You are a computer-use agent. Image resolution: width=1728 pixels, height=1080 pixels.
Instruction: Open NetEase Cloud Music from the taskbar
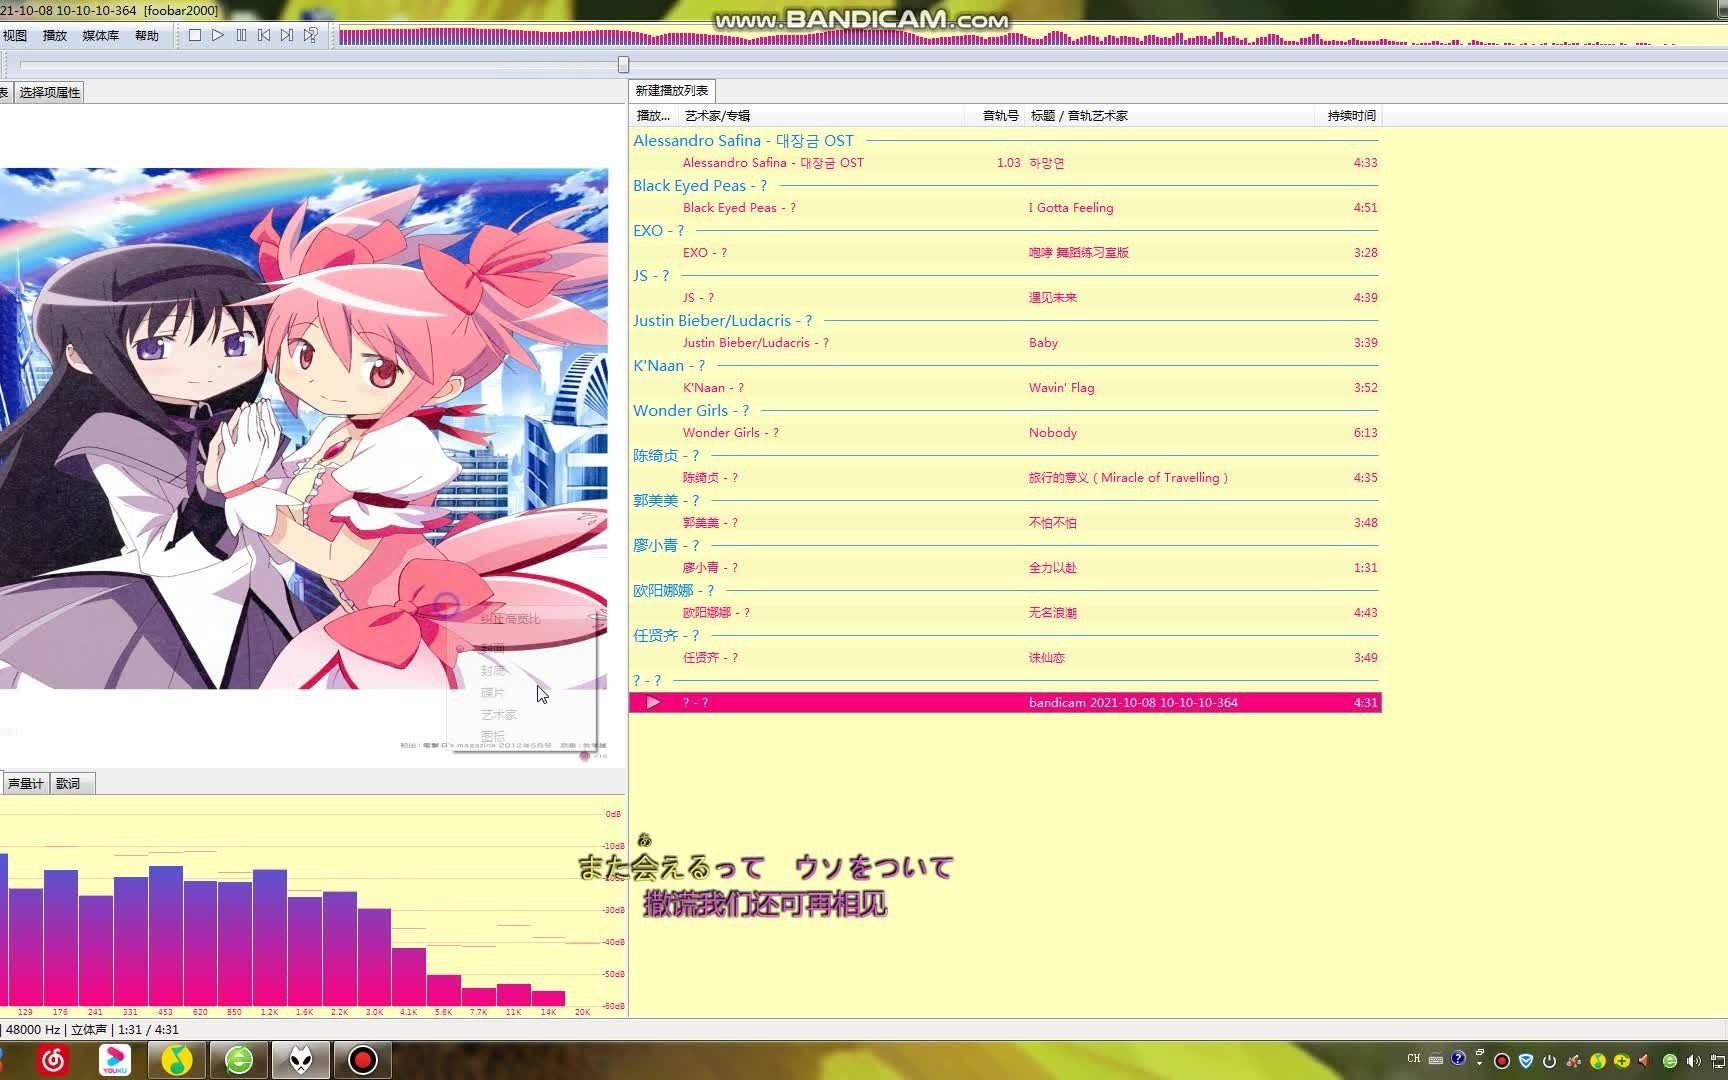pyautogui.click(x=53, y=1060)
